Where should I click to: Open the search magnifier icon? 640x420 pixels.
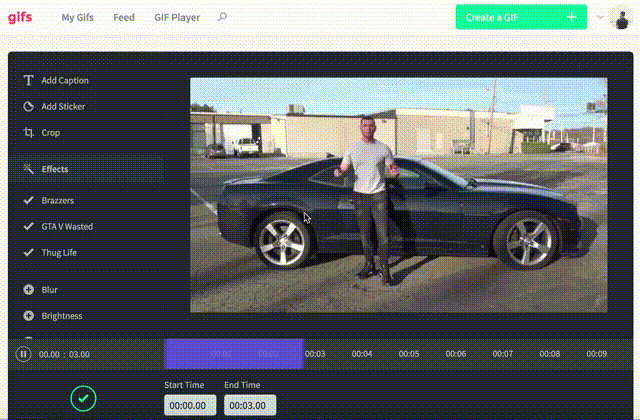pos(222,17)
